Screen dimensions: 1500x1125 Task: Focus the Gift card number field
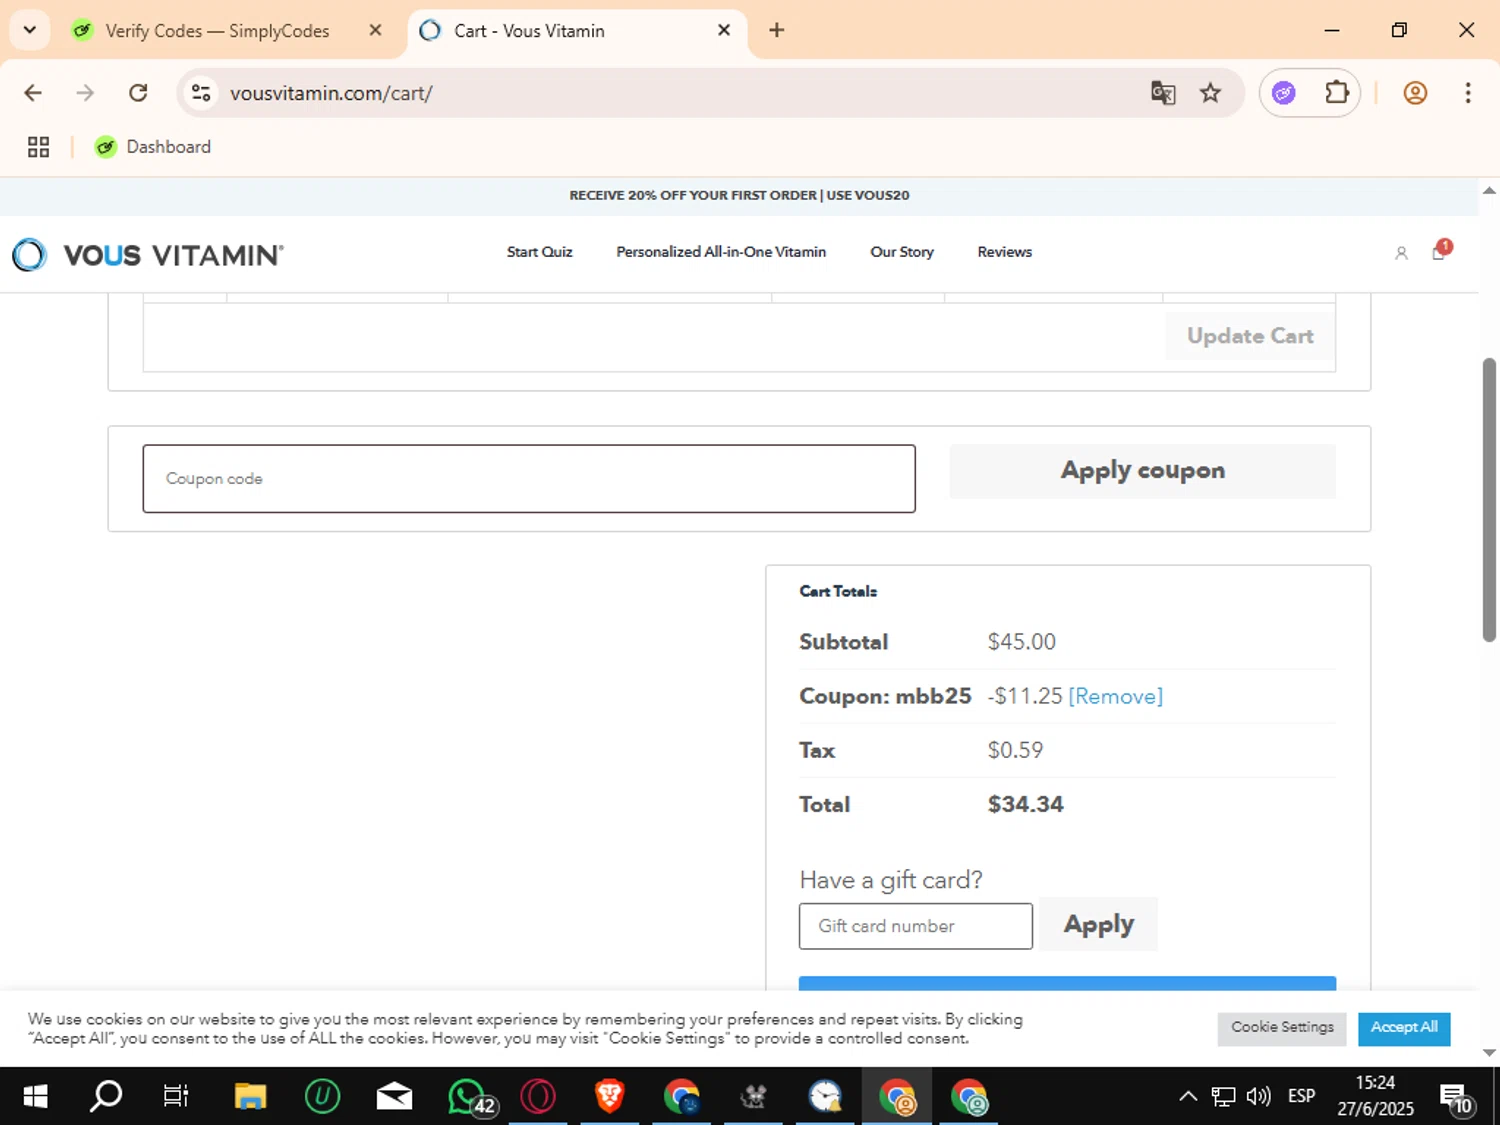(x=916, y=926)
